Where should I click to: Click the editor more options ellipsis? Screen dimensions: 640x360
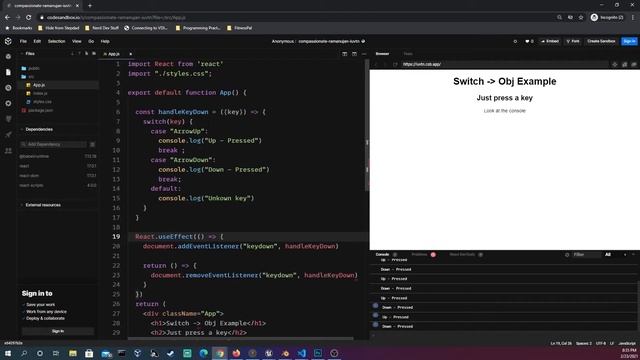(x=364, y=54)
